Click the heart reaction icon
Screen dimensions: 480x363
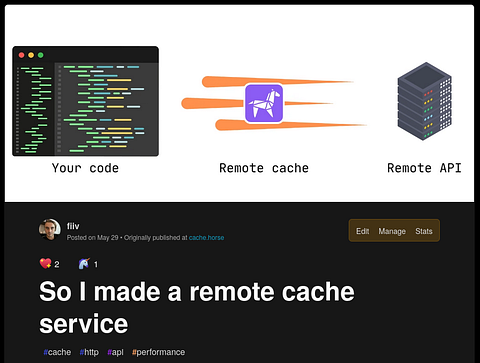(45, 264)
